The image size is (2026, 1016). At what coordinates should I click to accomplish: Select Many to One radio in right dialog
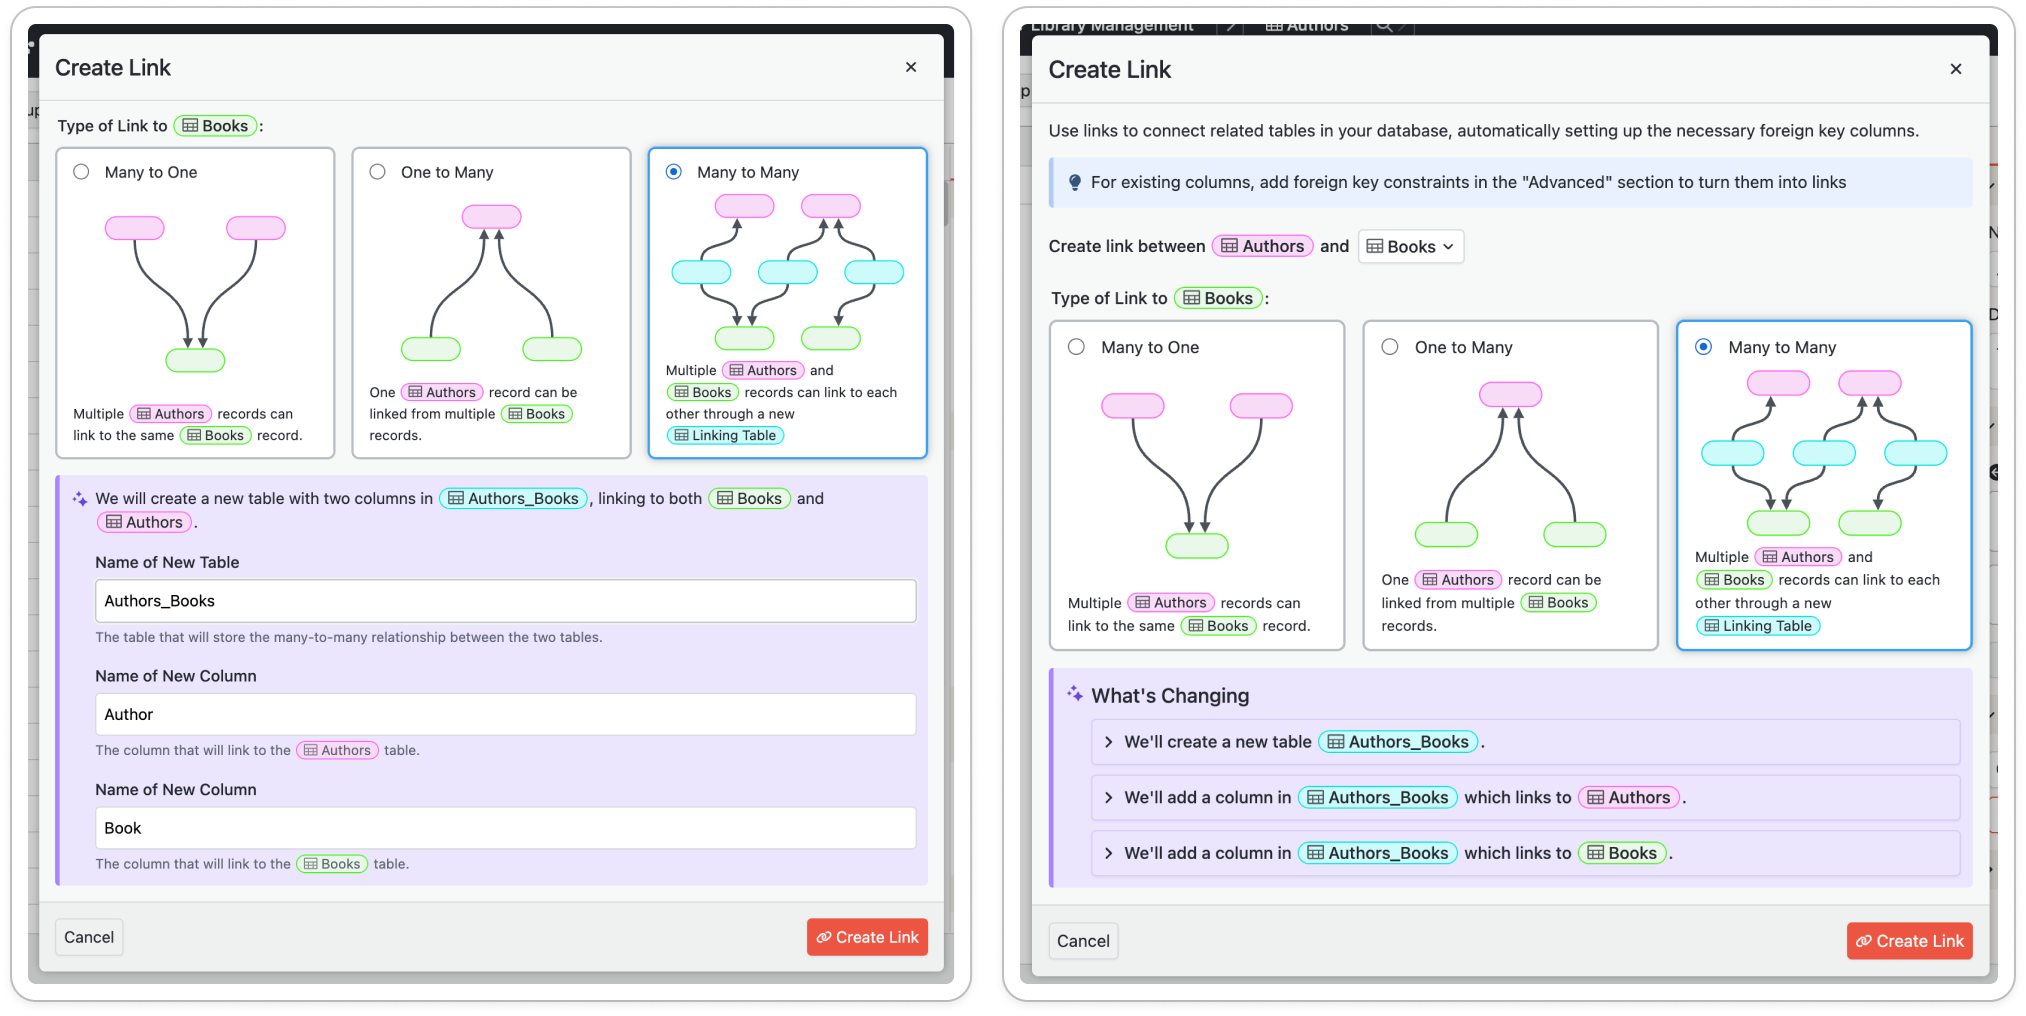(x=1076, y=347)
